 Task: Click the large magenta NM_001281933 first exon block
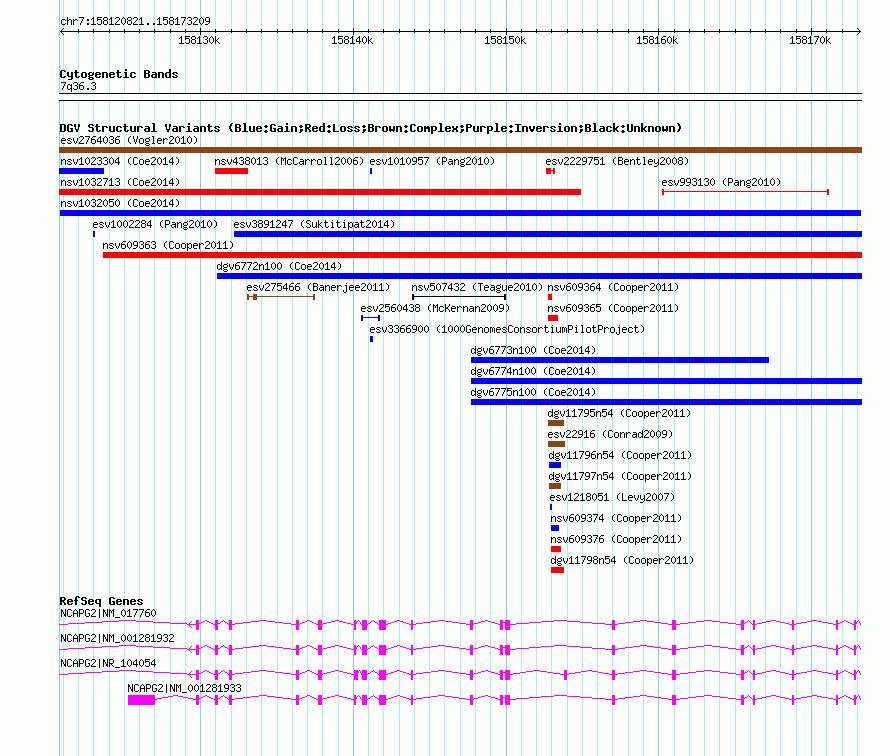(141, 700)
